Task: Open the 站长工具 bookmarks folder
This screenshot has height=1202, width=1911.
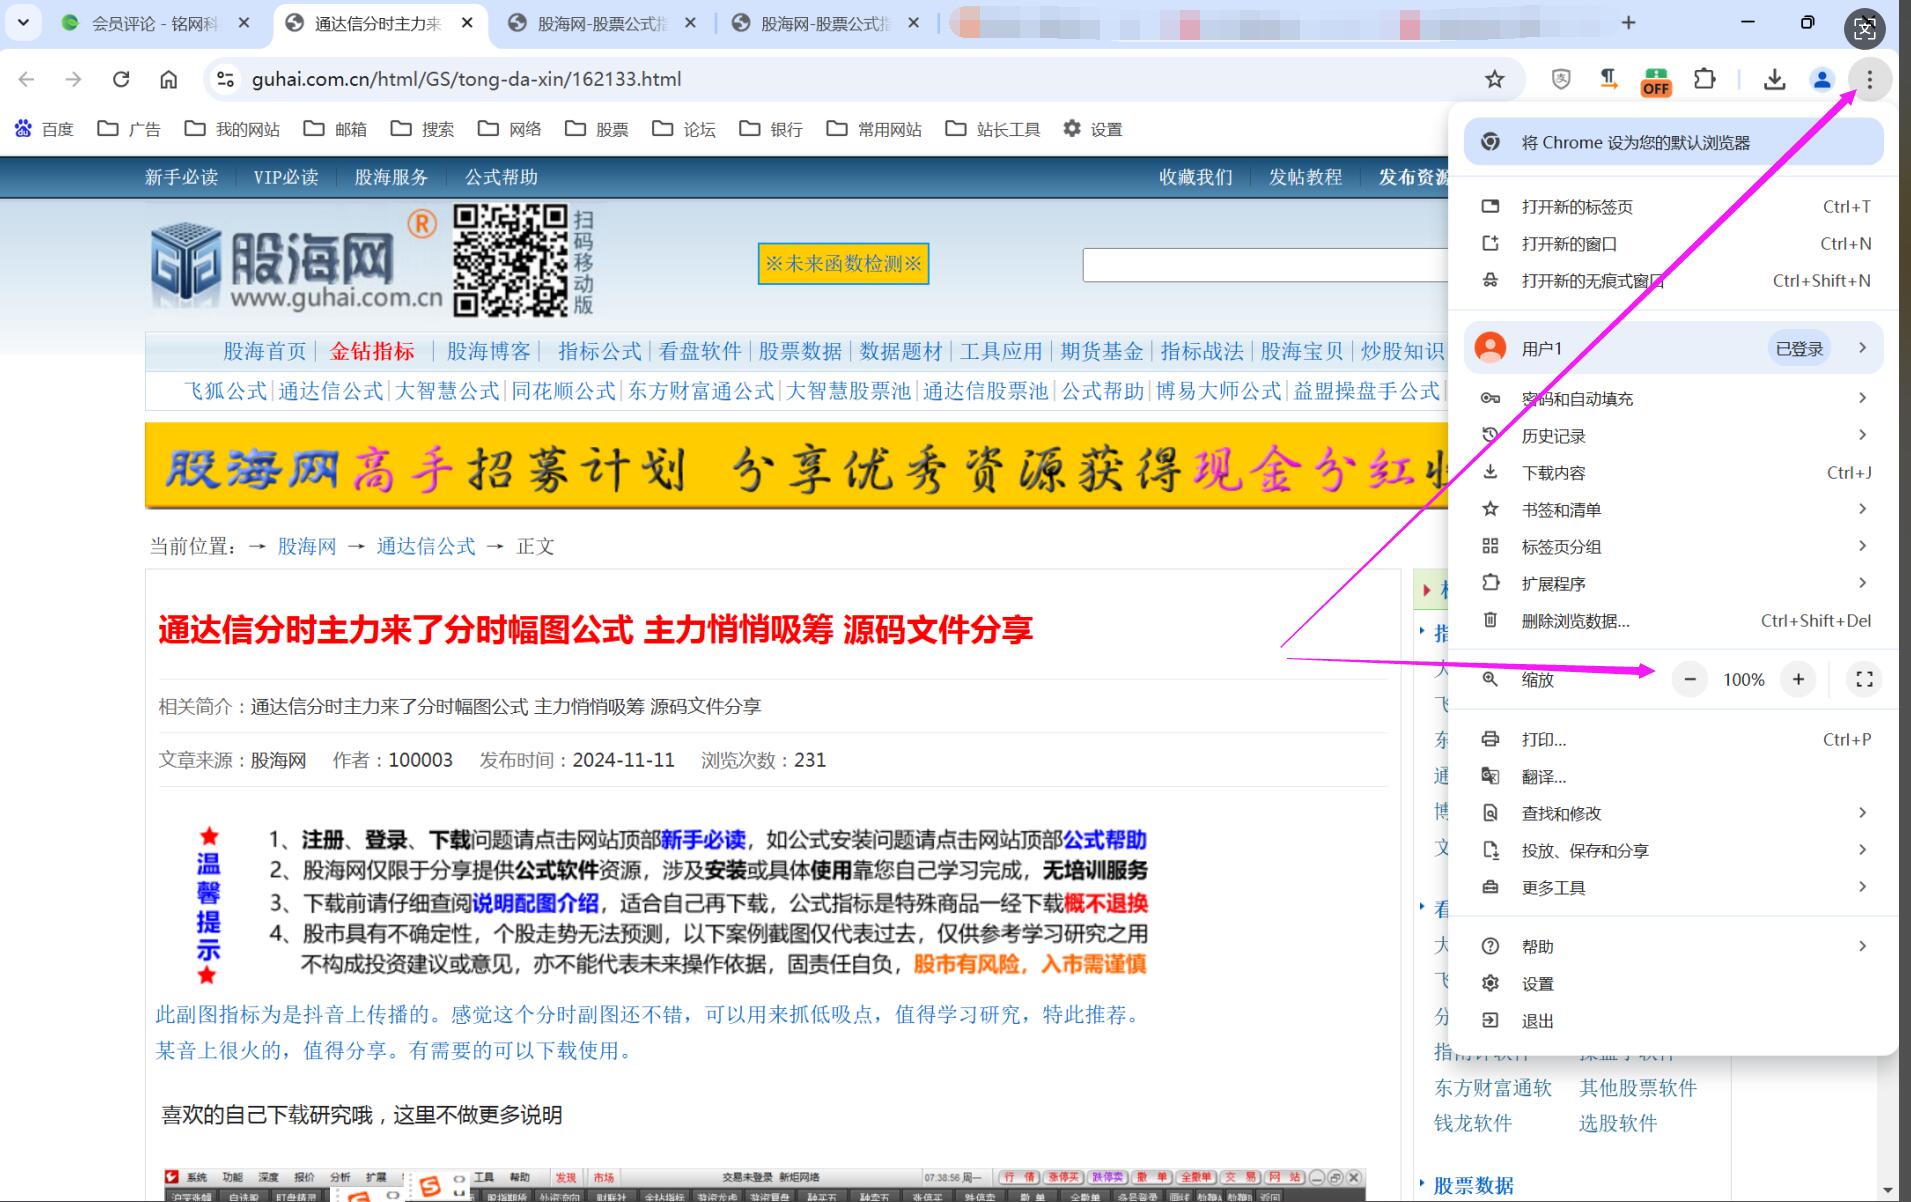Action: (x=994, y=129)
